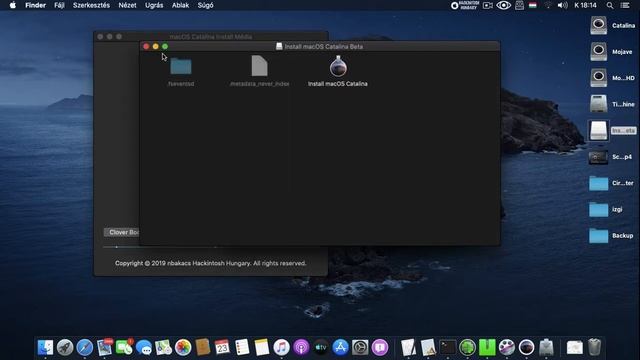Open the Trash in the Dock

(x=595, y=347)
